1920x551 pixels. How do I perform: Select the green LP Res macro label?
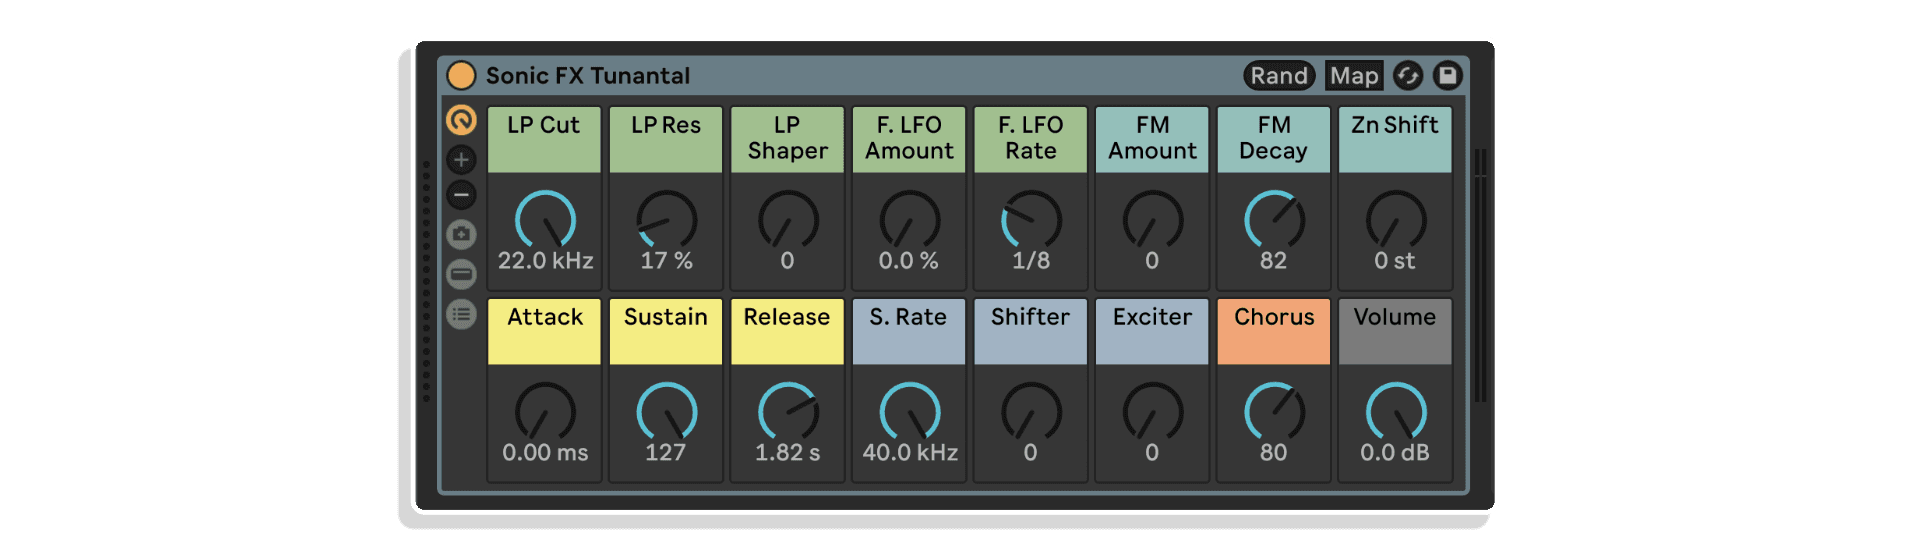pyautogui.click(x=666, y=139)
